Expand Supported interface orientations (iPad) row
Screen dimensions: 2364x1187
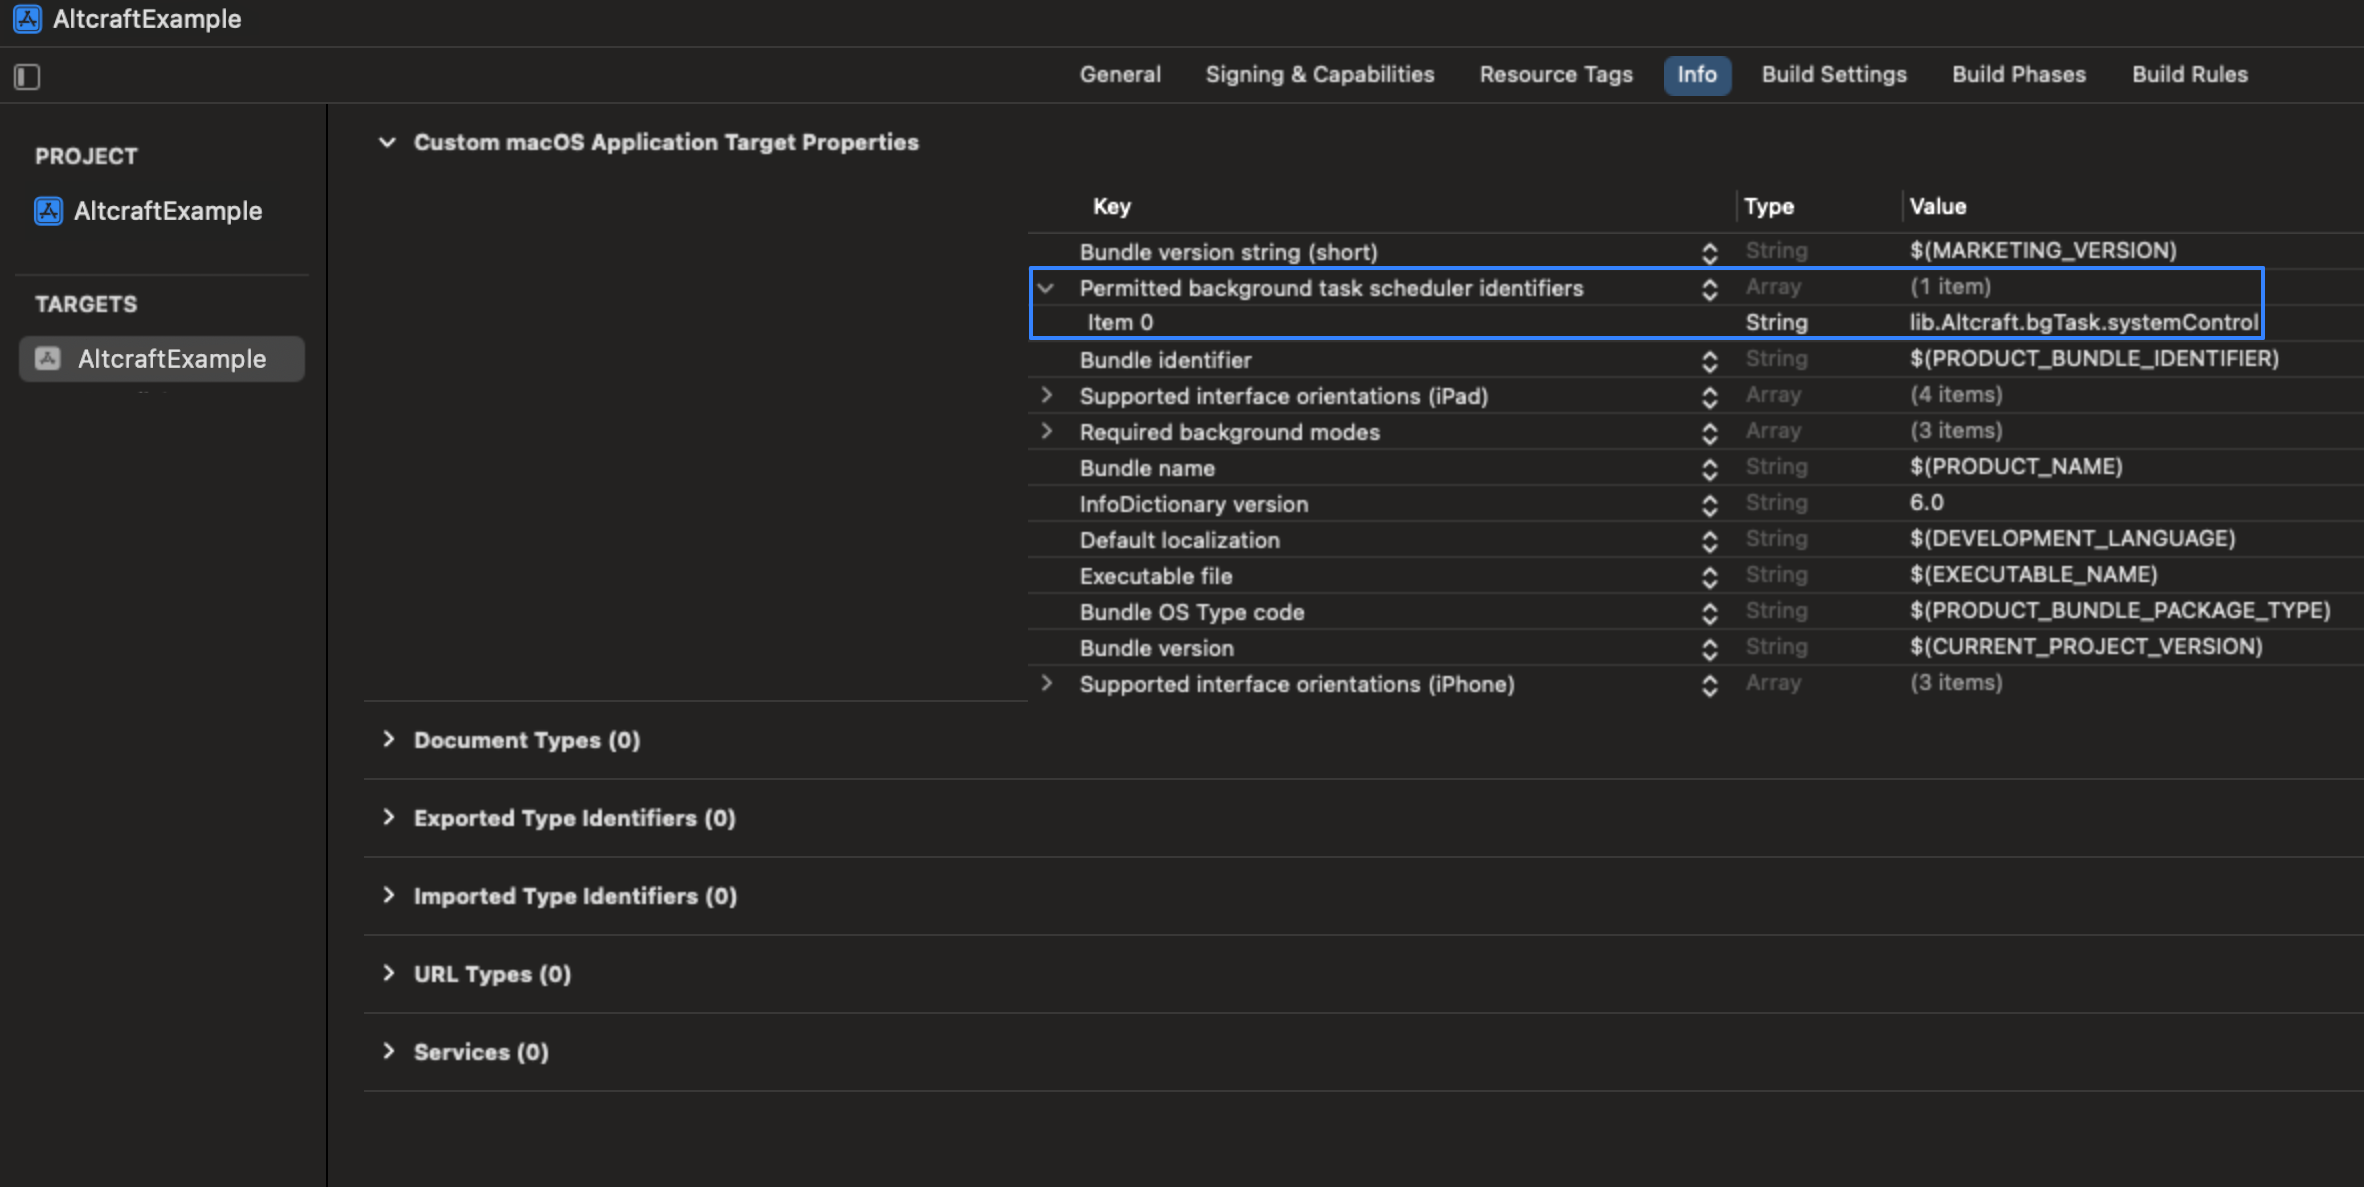1046,395
